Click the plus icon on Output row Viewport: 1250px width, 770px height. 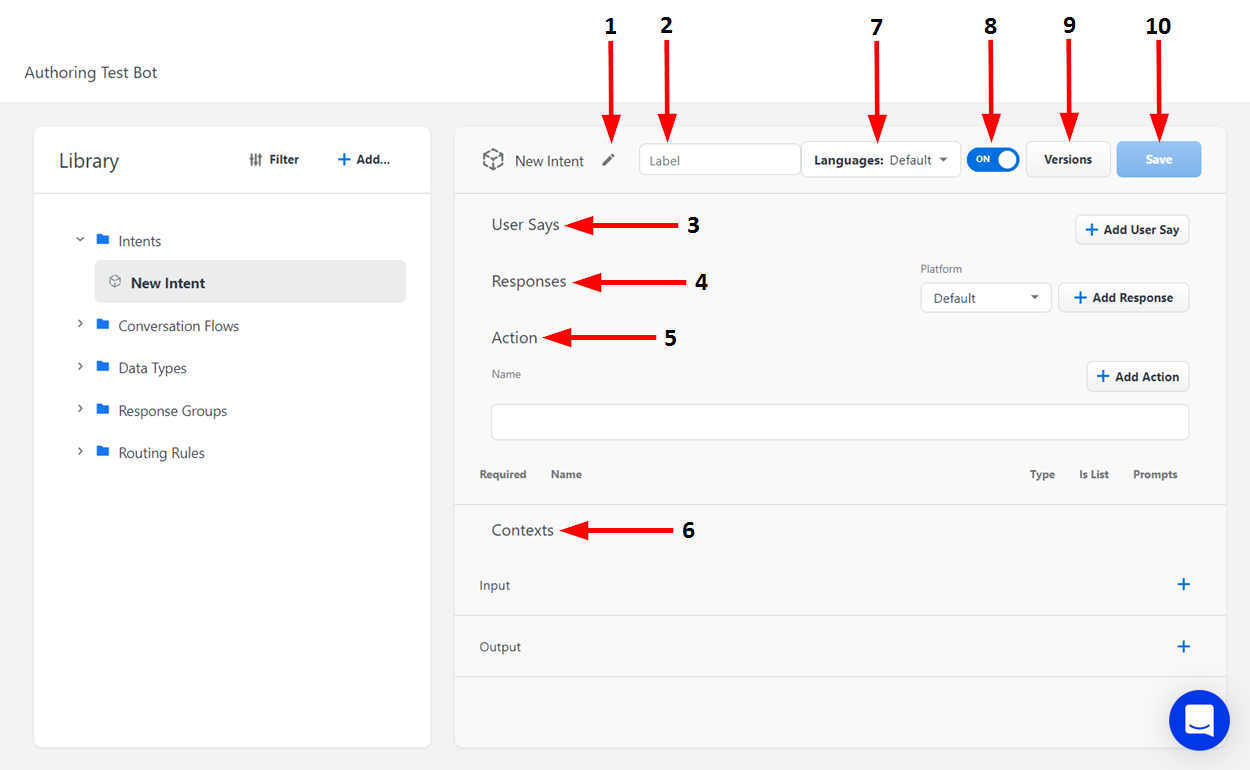[1183, 646]
